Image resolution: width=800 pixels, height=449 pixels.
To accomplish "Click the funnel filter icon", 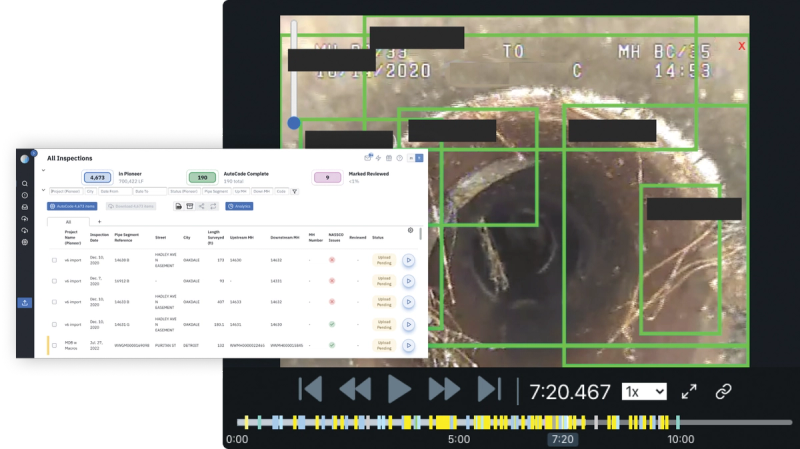I will click(x=294, y=191).
